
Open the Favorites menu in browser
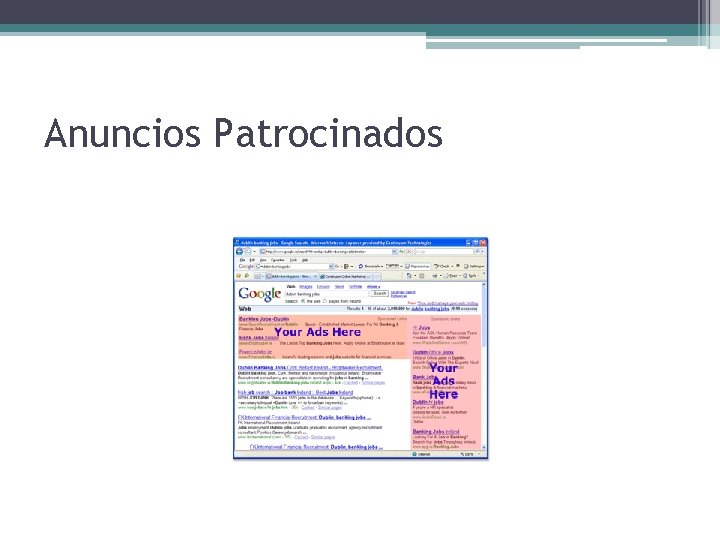pyautogui.click(x=277, y=260)
